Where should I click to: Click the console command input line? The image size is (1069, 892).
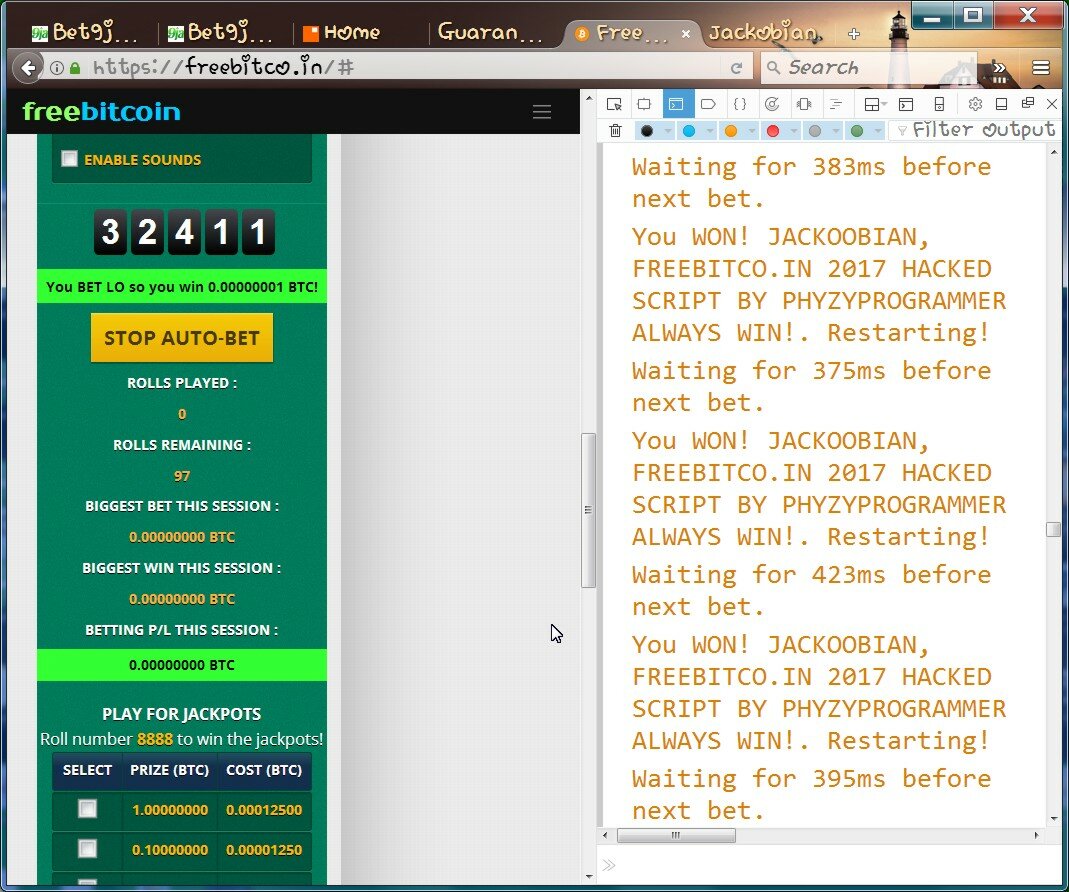click(828, 865)
